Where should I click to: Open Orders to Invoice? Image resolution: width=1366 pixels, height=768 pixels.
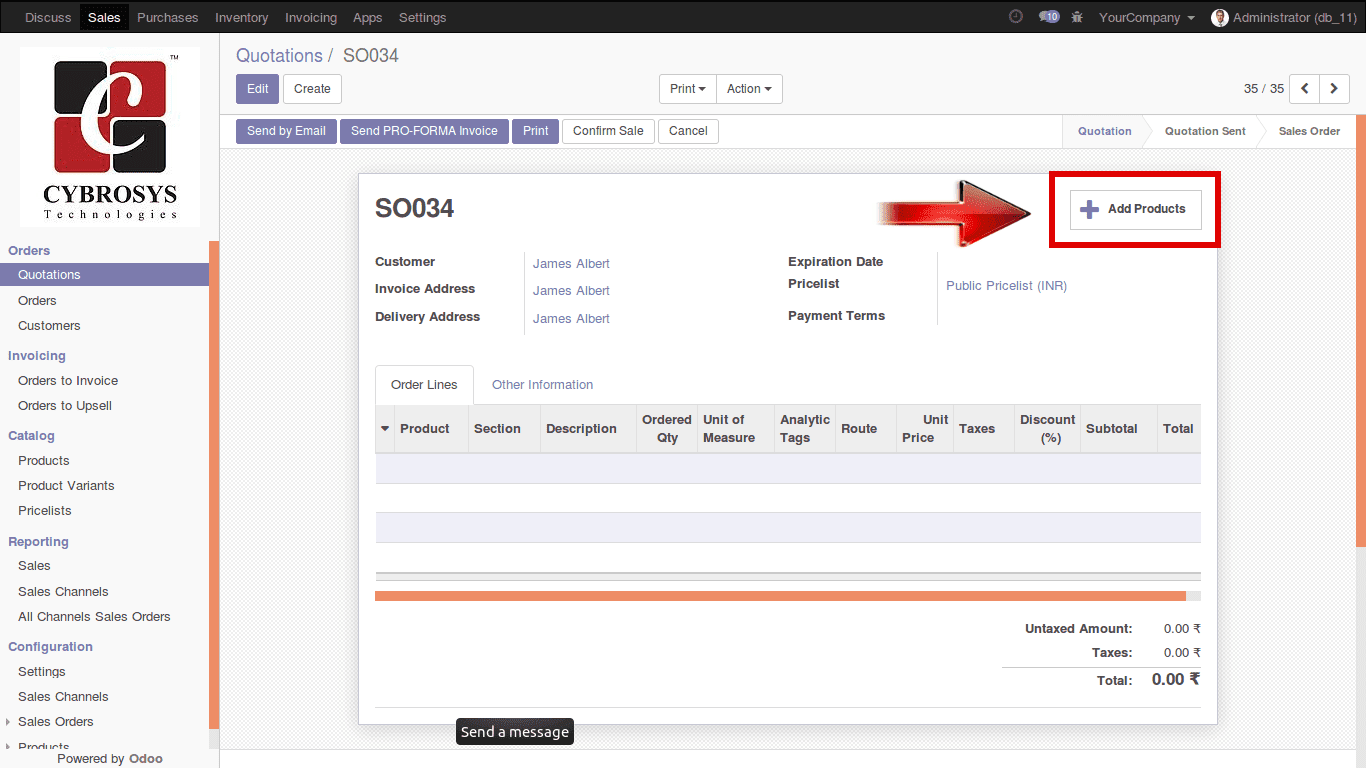[68, 381]
